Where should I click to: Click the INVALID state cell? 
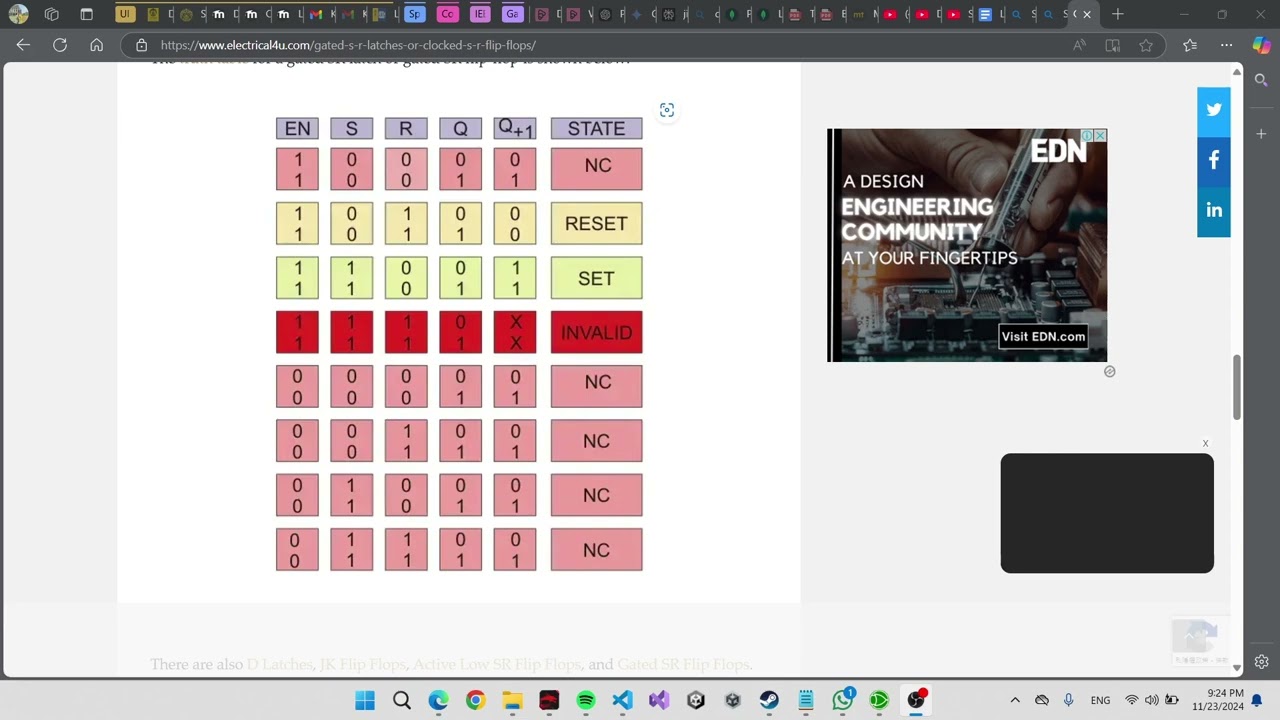coord(596,333)
